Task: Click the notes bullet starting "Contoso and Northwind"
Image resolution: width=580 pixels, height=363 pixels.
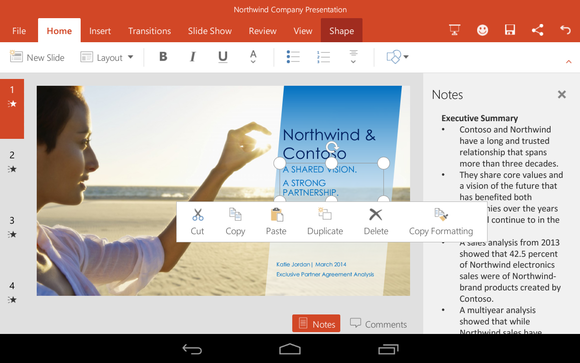Action: click(x=509, y=147)
